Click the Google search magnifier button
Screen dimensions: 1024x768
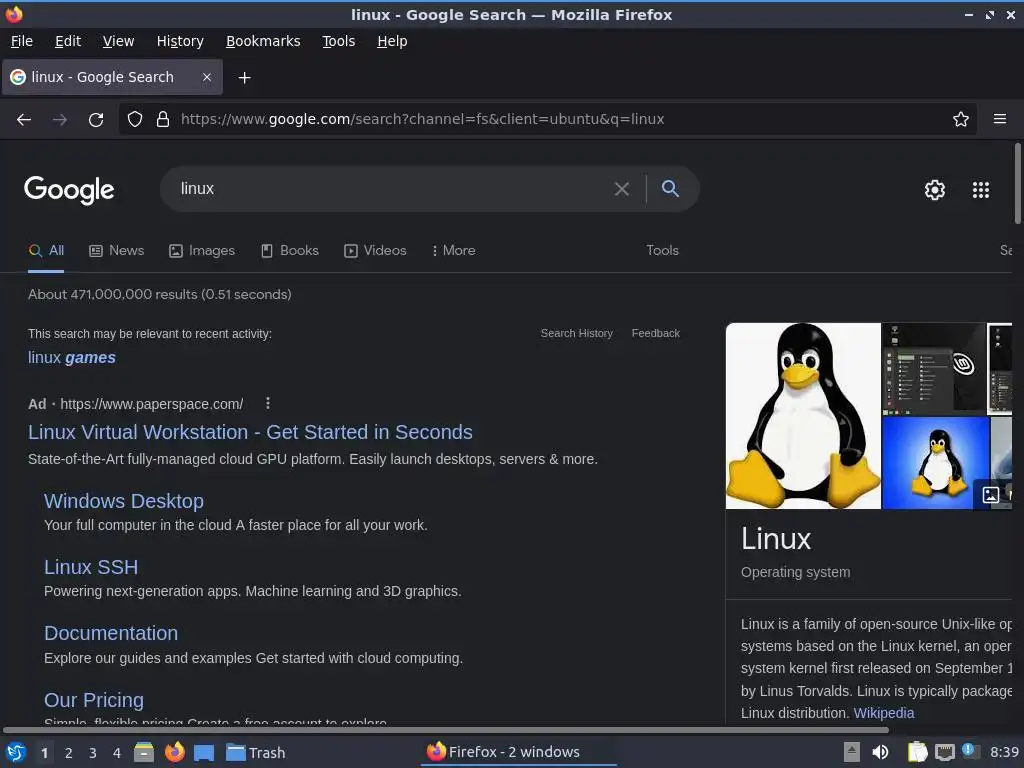pos(670,188)
